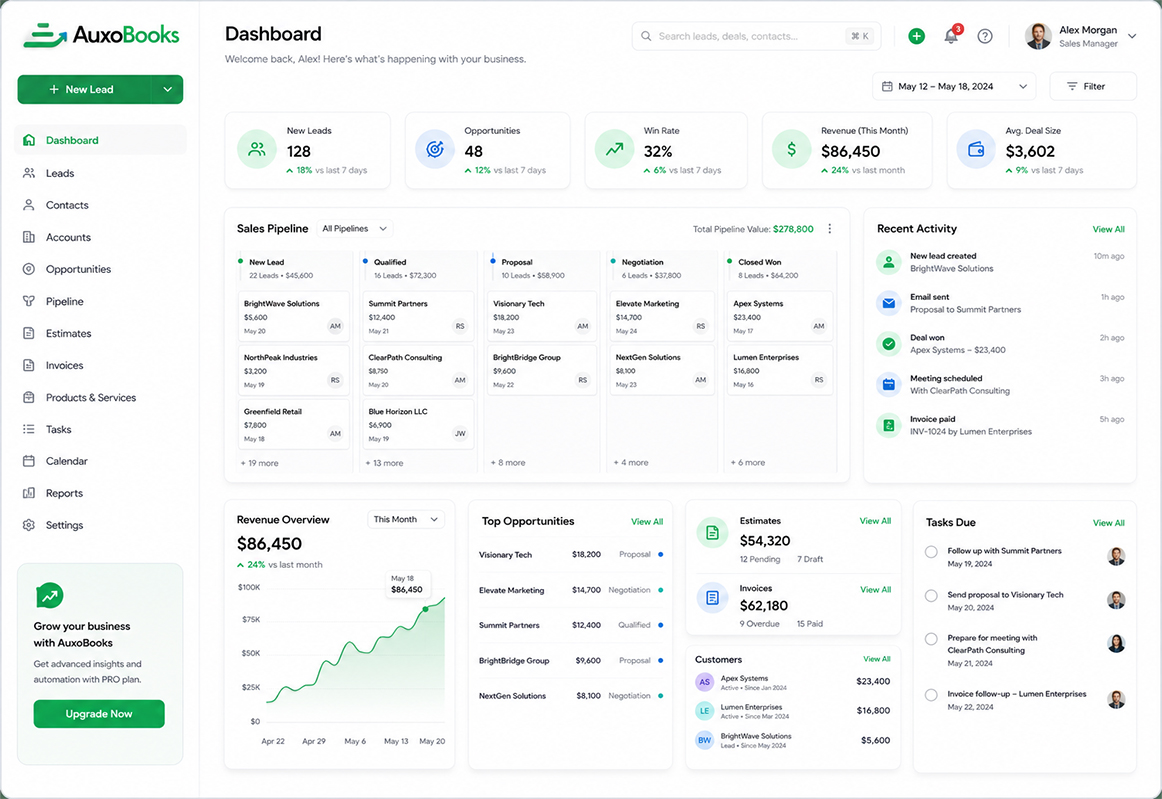Tick Invoice follow-up Lumen Enterprises task
Image resolution: width=1162 pixels, height=799 pixels.
coord(932,694)
